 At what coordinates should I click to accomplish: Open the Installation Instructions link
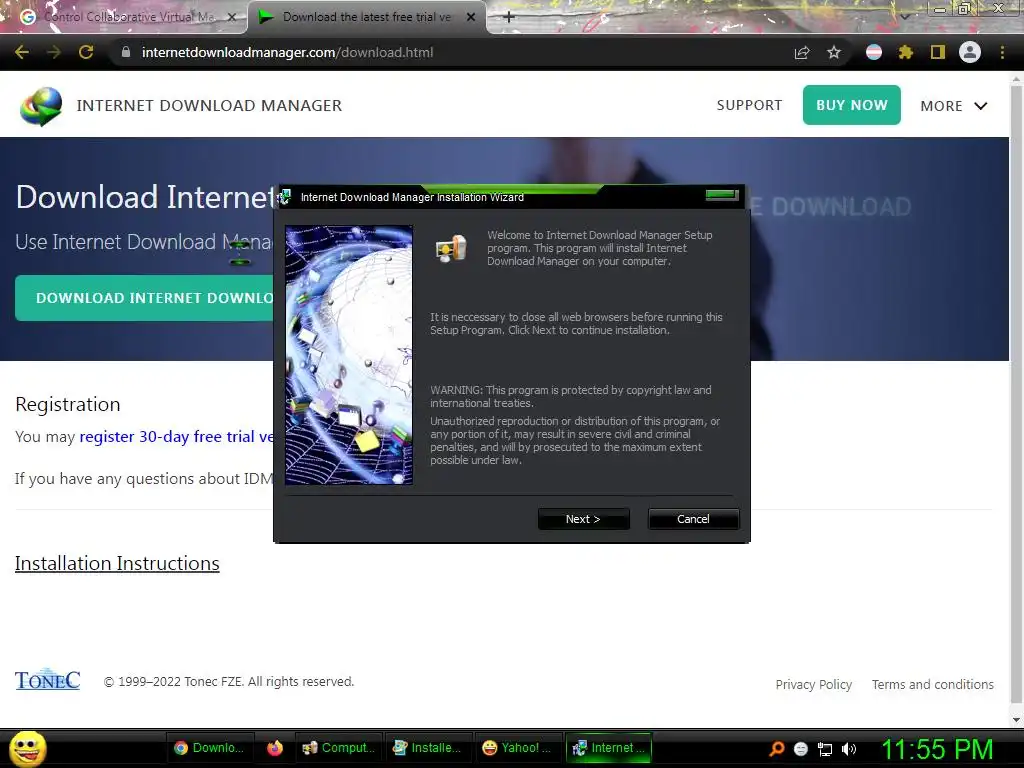[117, 563]
